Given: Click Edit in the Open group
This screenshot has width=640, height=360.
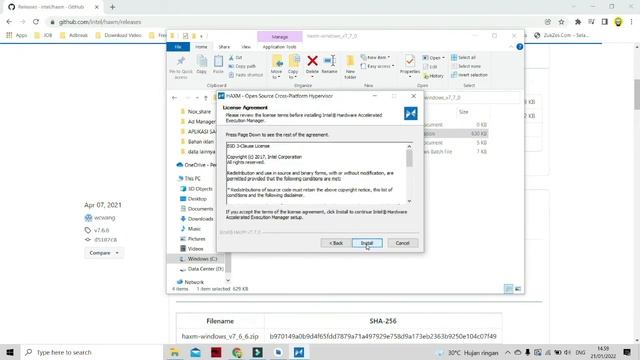Looking at the screenshot, I should (x=430, y=67).
